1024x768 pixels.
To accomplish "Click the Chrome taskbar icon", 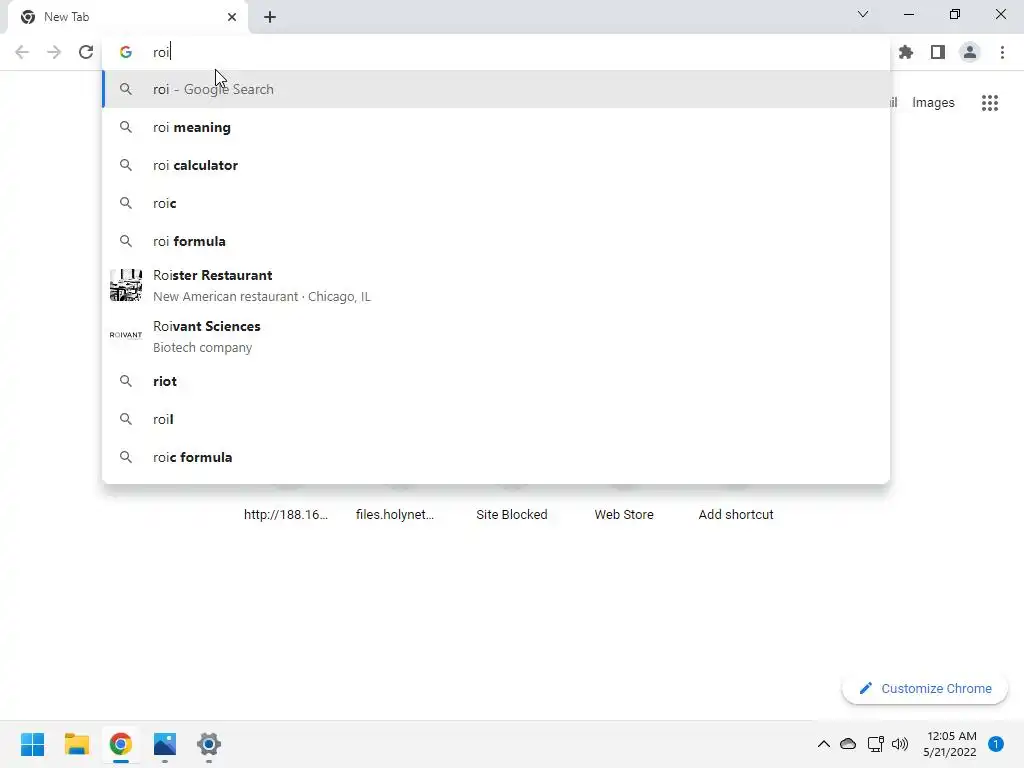I will 121,744.
